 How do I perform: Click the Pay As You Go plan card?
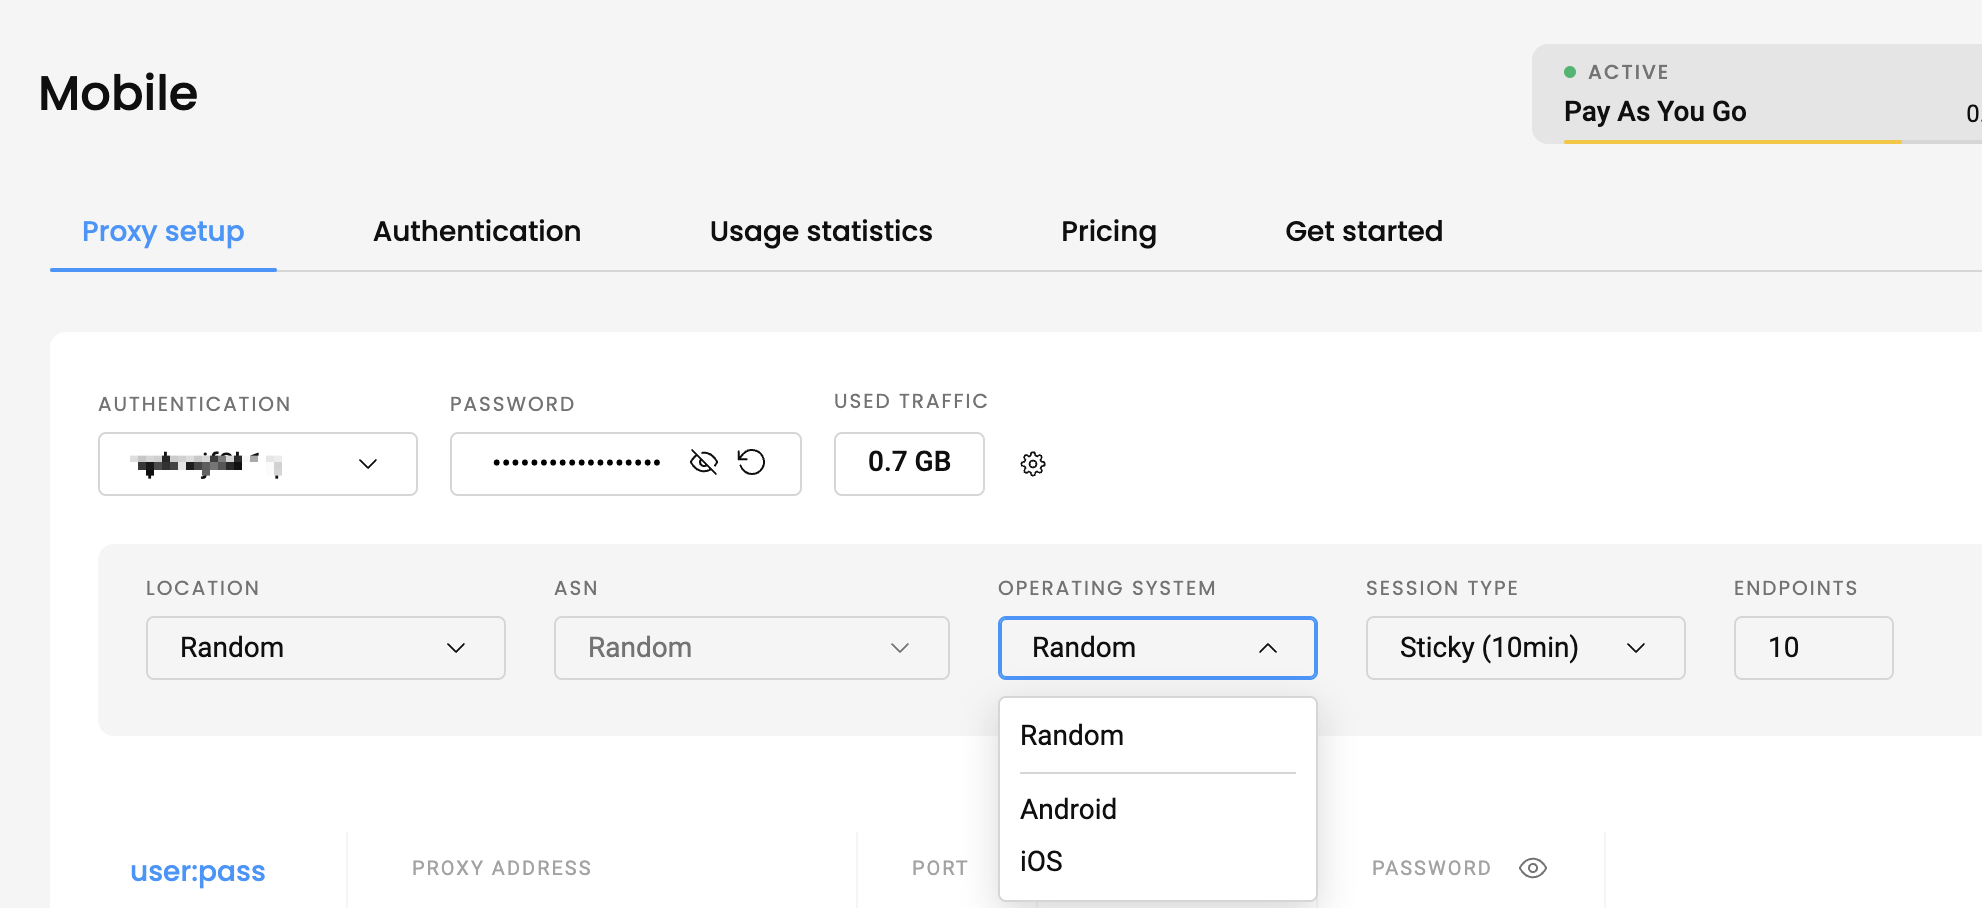click(x=1757, y=94)
